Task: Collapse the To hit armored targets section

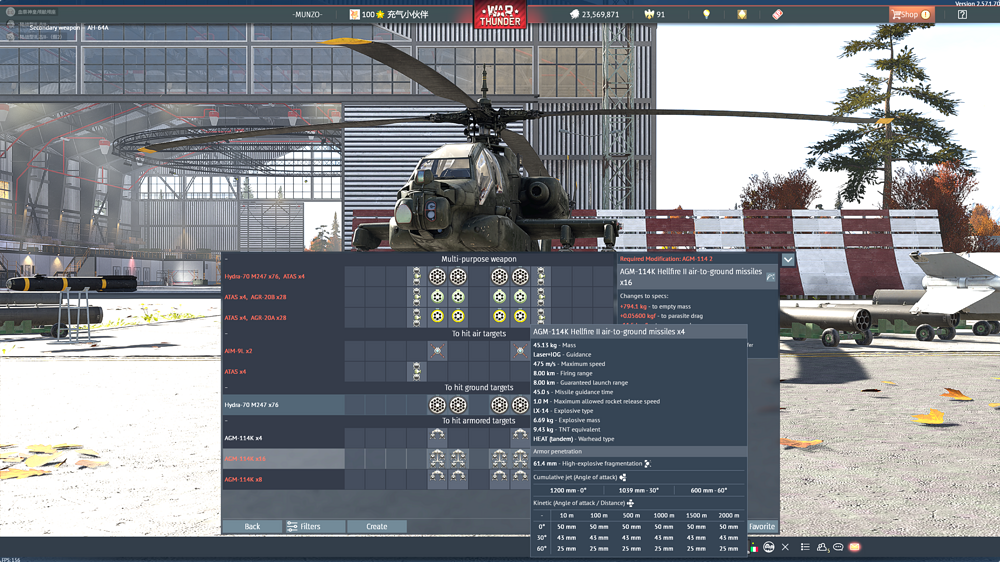Action: click(226, 421)
